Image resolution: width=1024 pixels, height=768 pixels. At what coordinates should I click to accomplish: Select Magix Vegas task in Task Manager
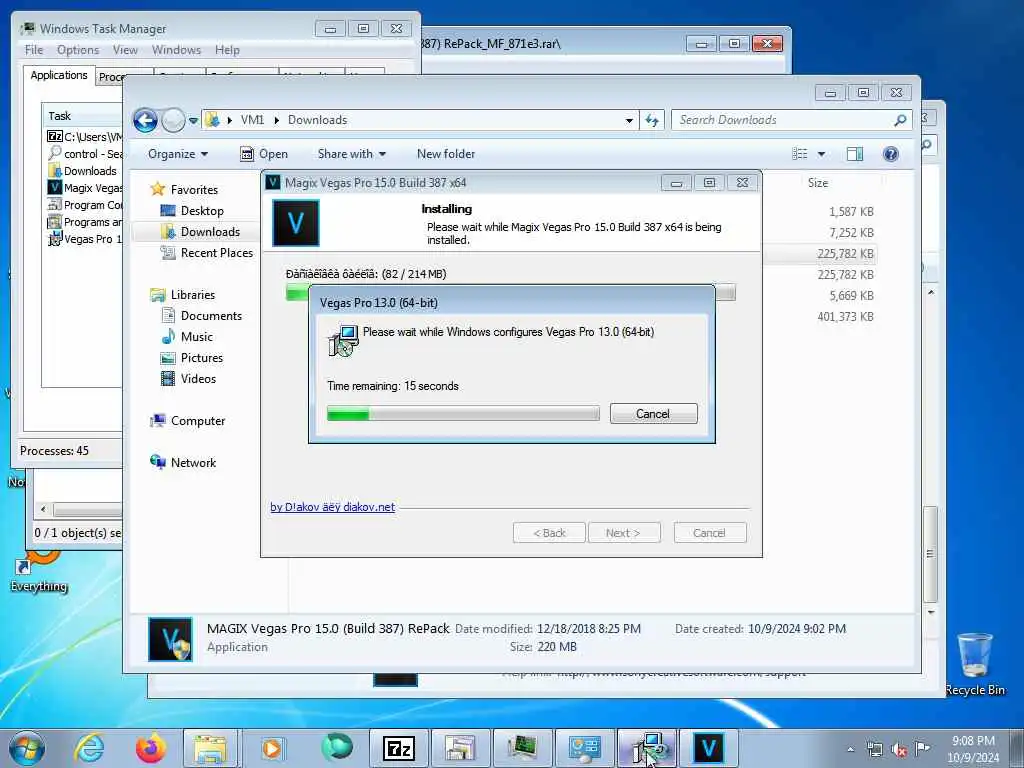tap(84, 188)
